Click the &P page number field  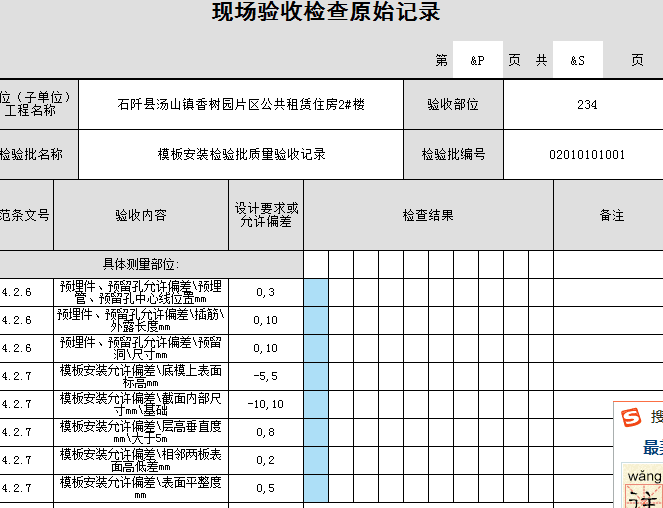point(478,60)
